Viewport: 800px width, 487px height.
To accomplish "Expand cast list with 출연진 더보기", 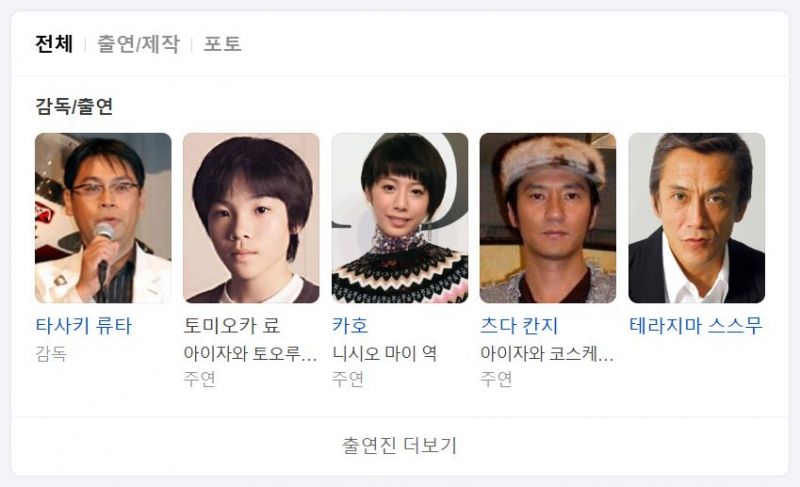I will point(399,446).
